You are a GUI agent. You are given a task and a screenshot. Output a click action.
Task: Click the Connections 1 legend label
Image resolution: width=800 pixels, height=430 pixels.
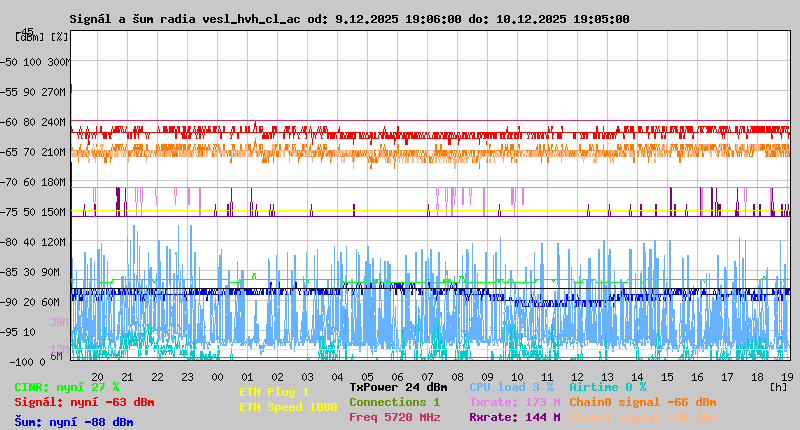[394, 402]
